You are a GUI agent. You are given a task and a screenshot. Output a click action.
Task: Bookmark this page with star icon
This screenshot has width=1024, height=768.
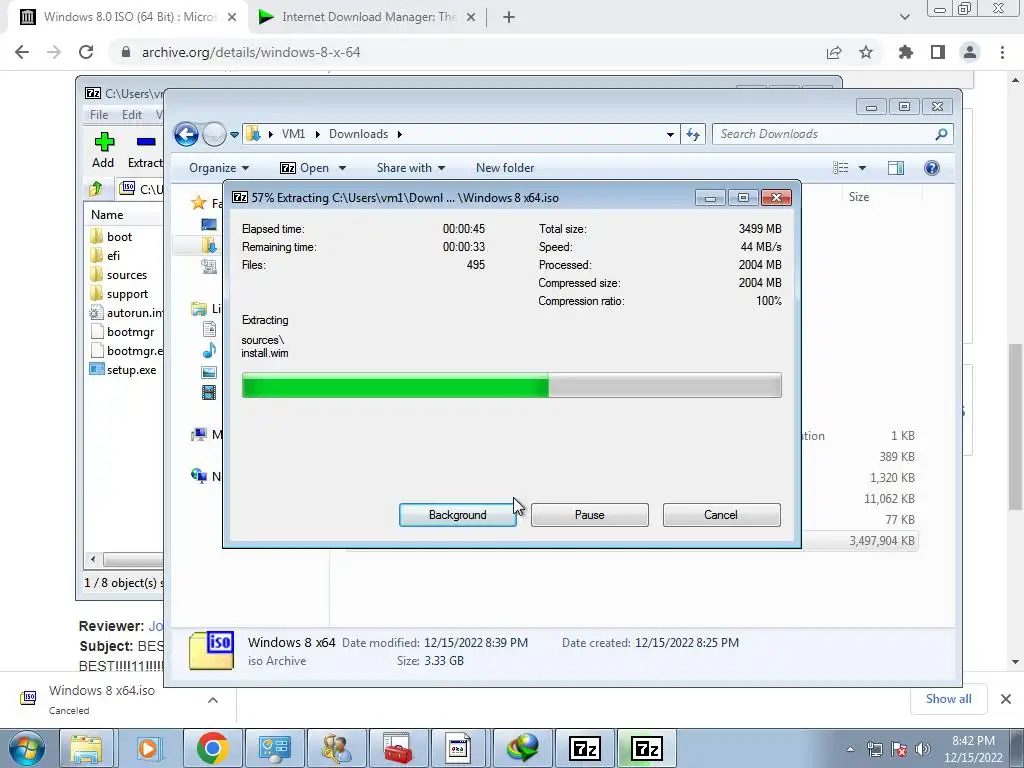coord(866,52)
